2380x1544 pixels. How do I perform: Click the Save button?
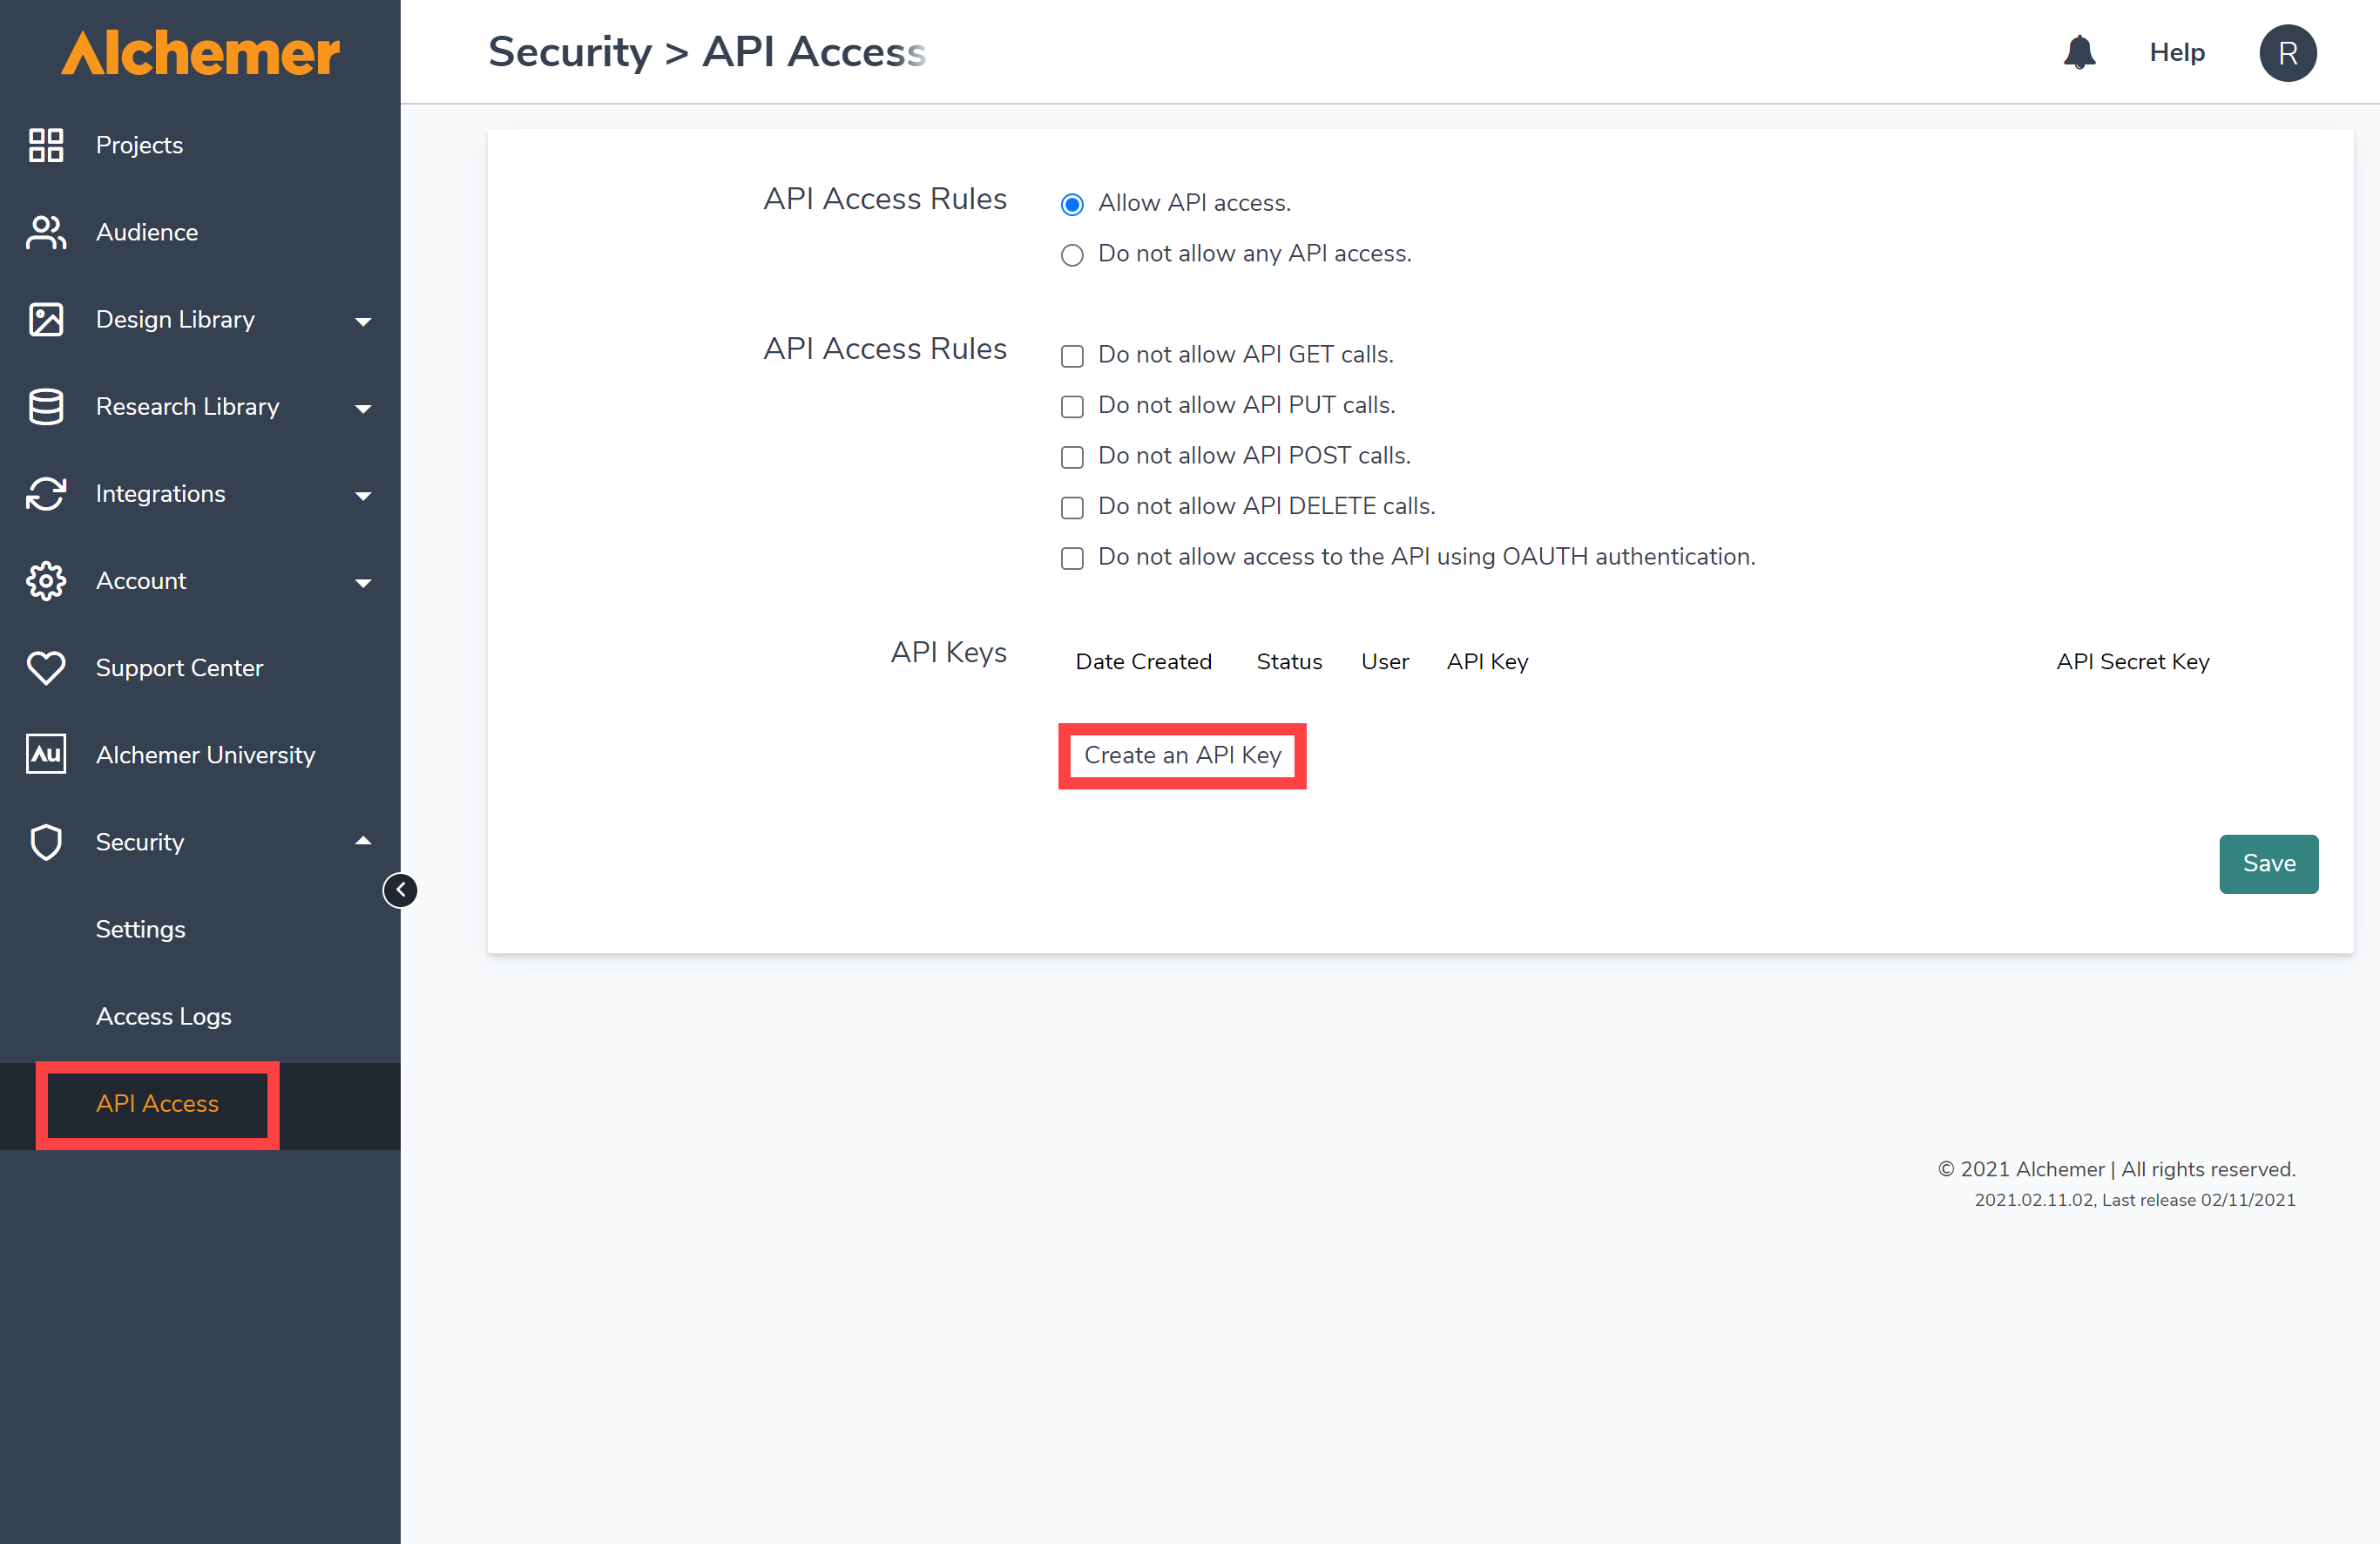coord(2268,863)
